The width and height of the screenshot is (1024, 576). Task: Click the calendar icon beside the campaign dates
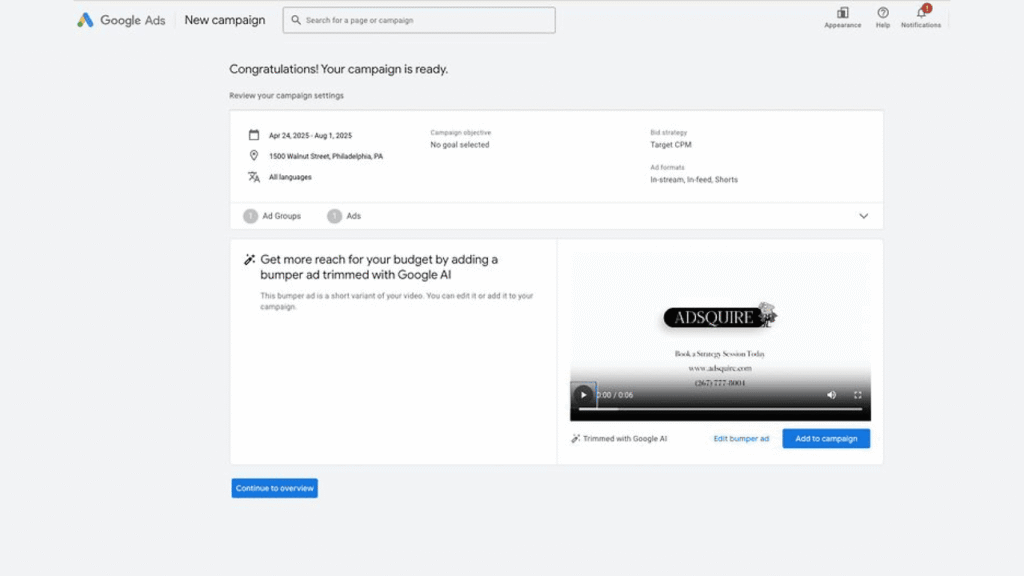255,134
